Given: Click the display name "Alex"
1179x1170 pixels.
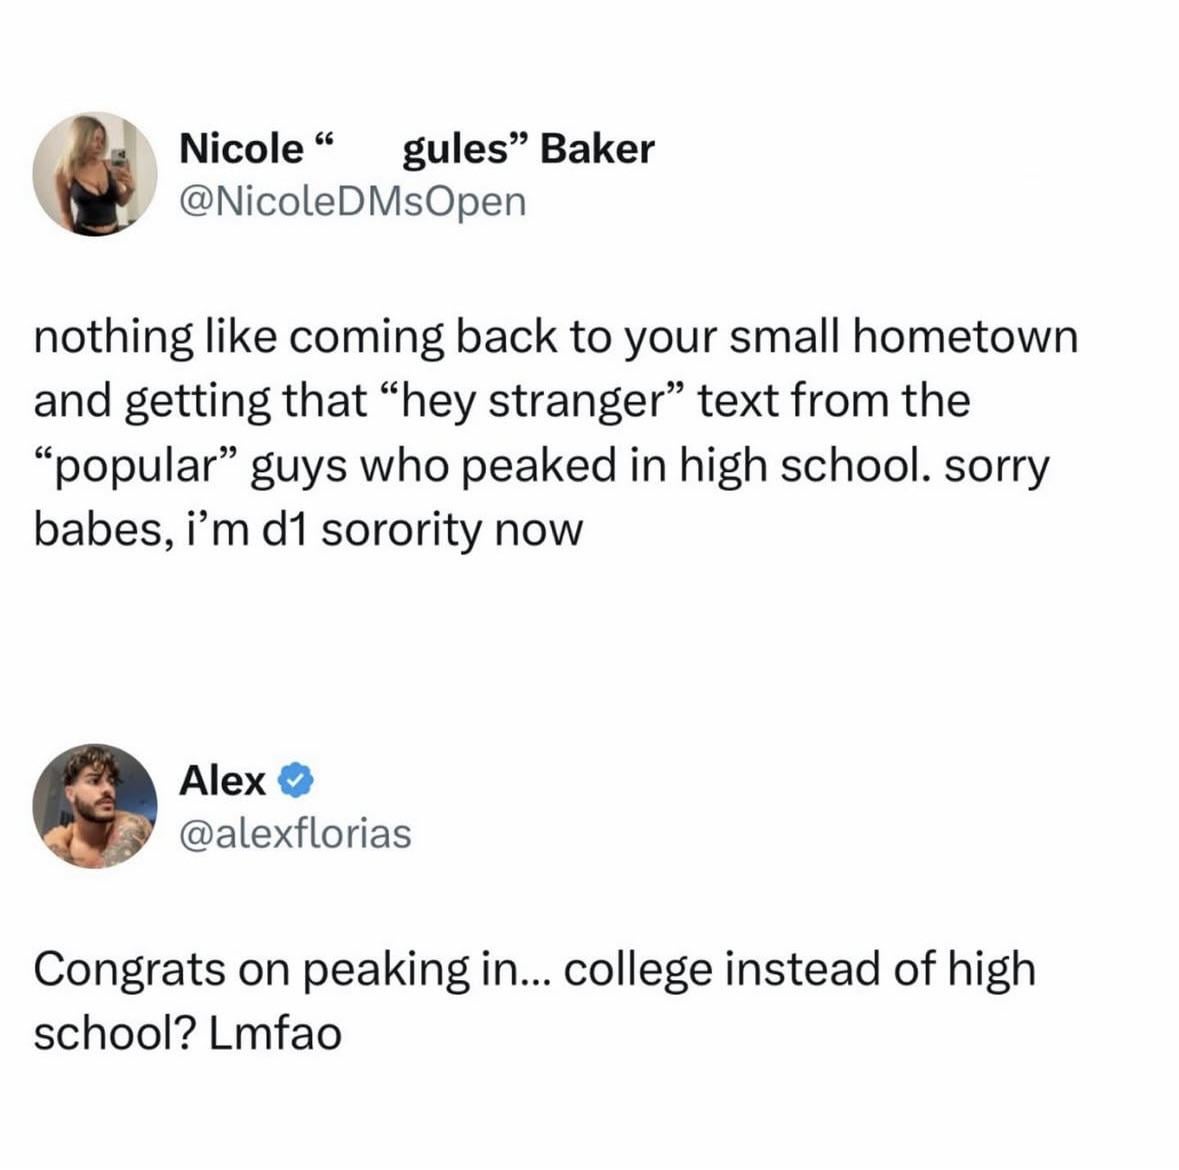Looking at the screenshot, I should click(x=222, y=780).
